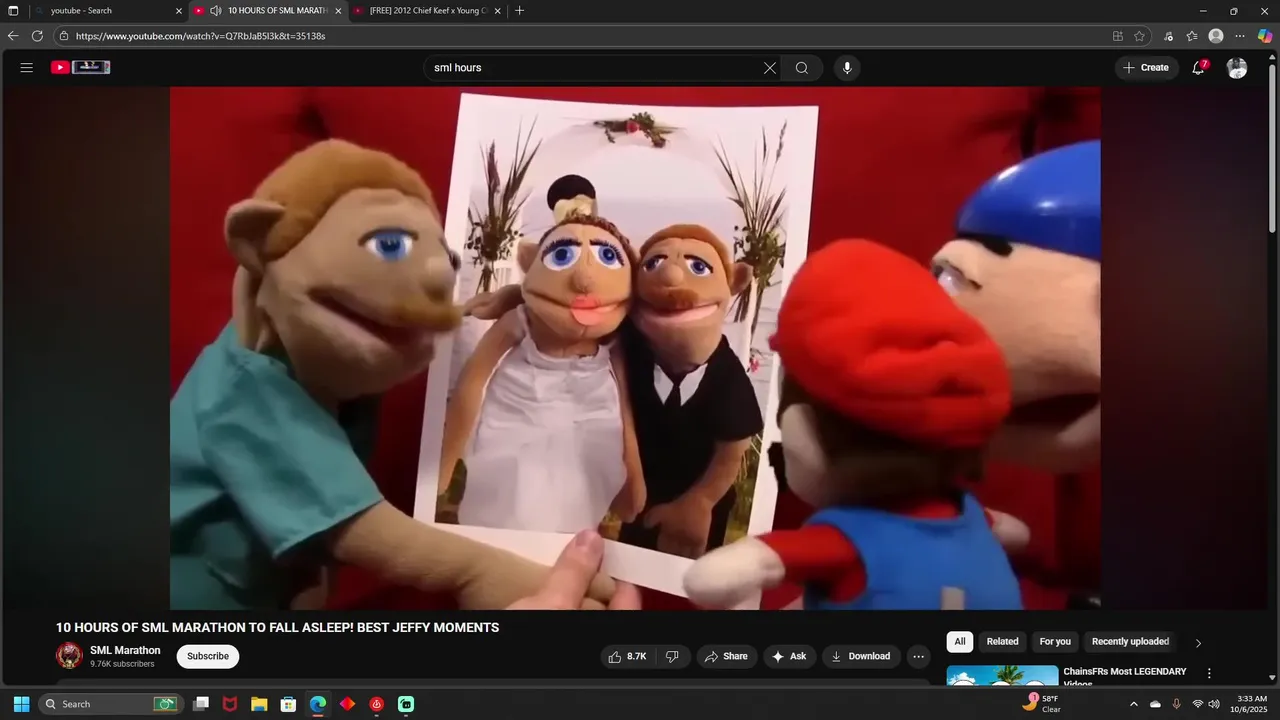Click the video player to pause
Screen dimensions: 1280x720
point(635,348)
